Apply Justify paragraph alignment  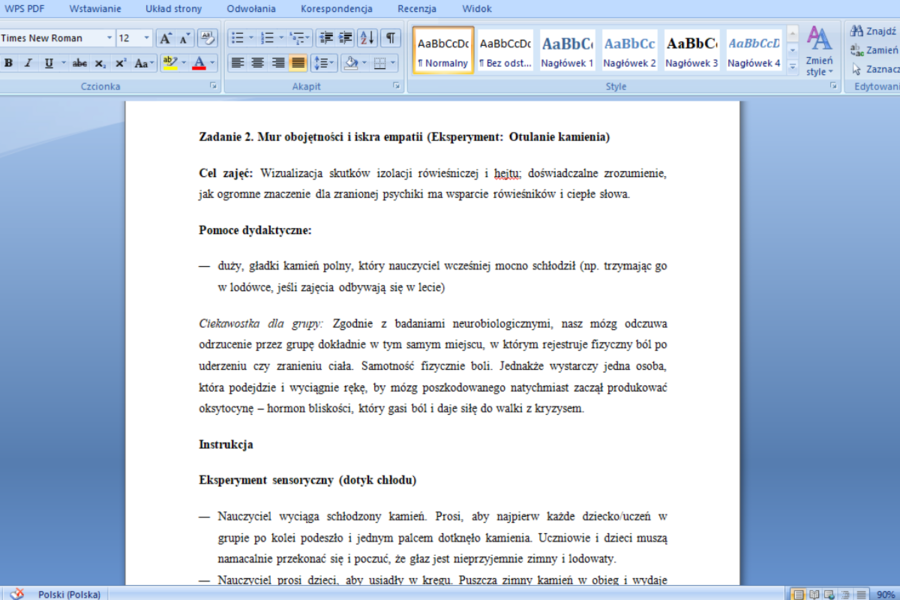[298, 63]
